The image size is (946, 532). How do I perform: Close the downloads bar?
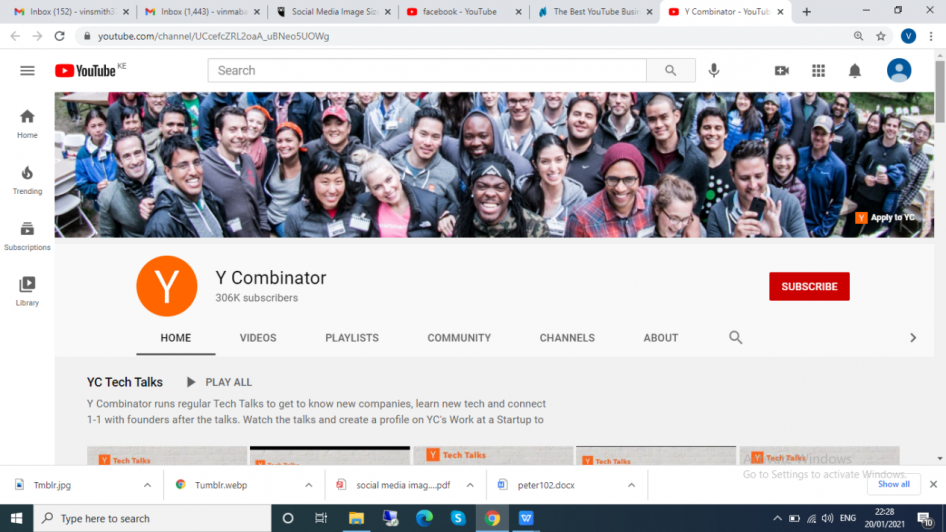(x=933, y=484)
